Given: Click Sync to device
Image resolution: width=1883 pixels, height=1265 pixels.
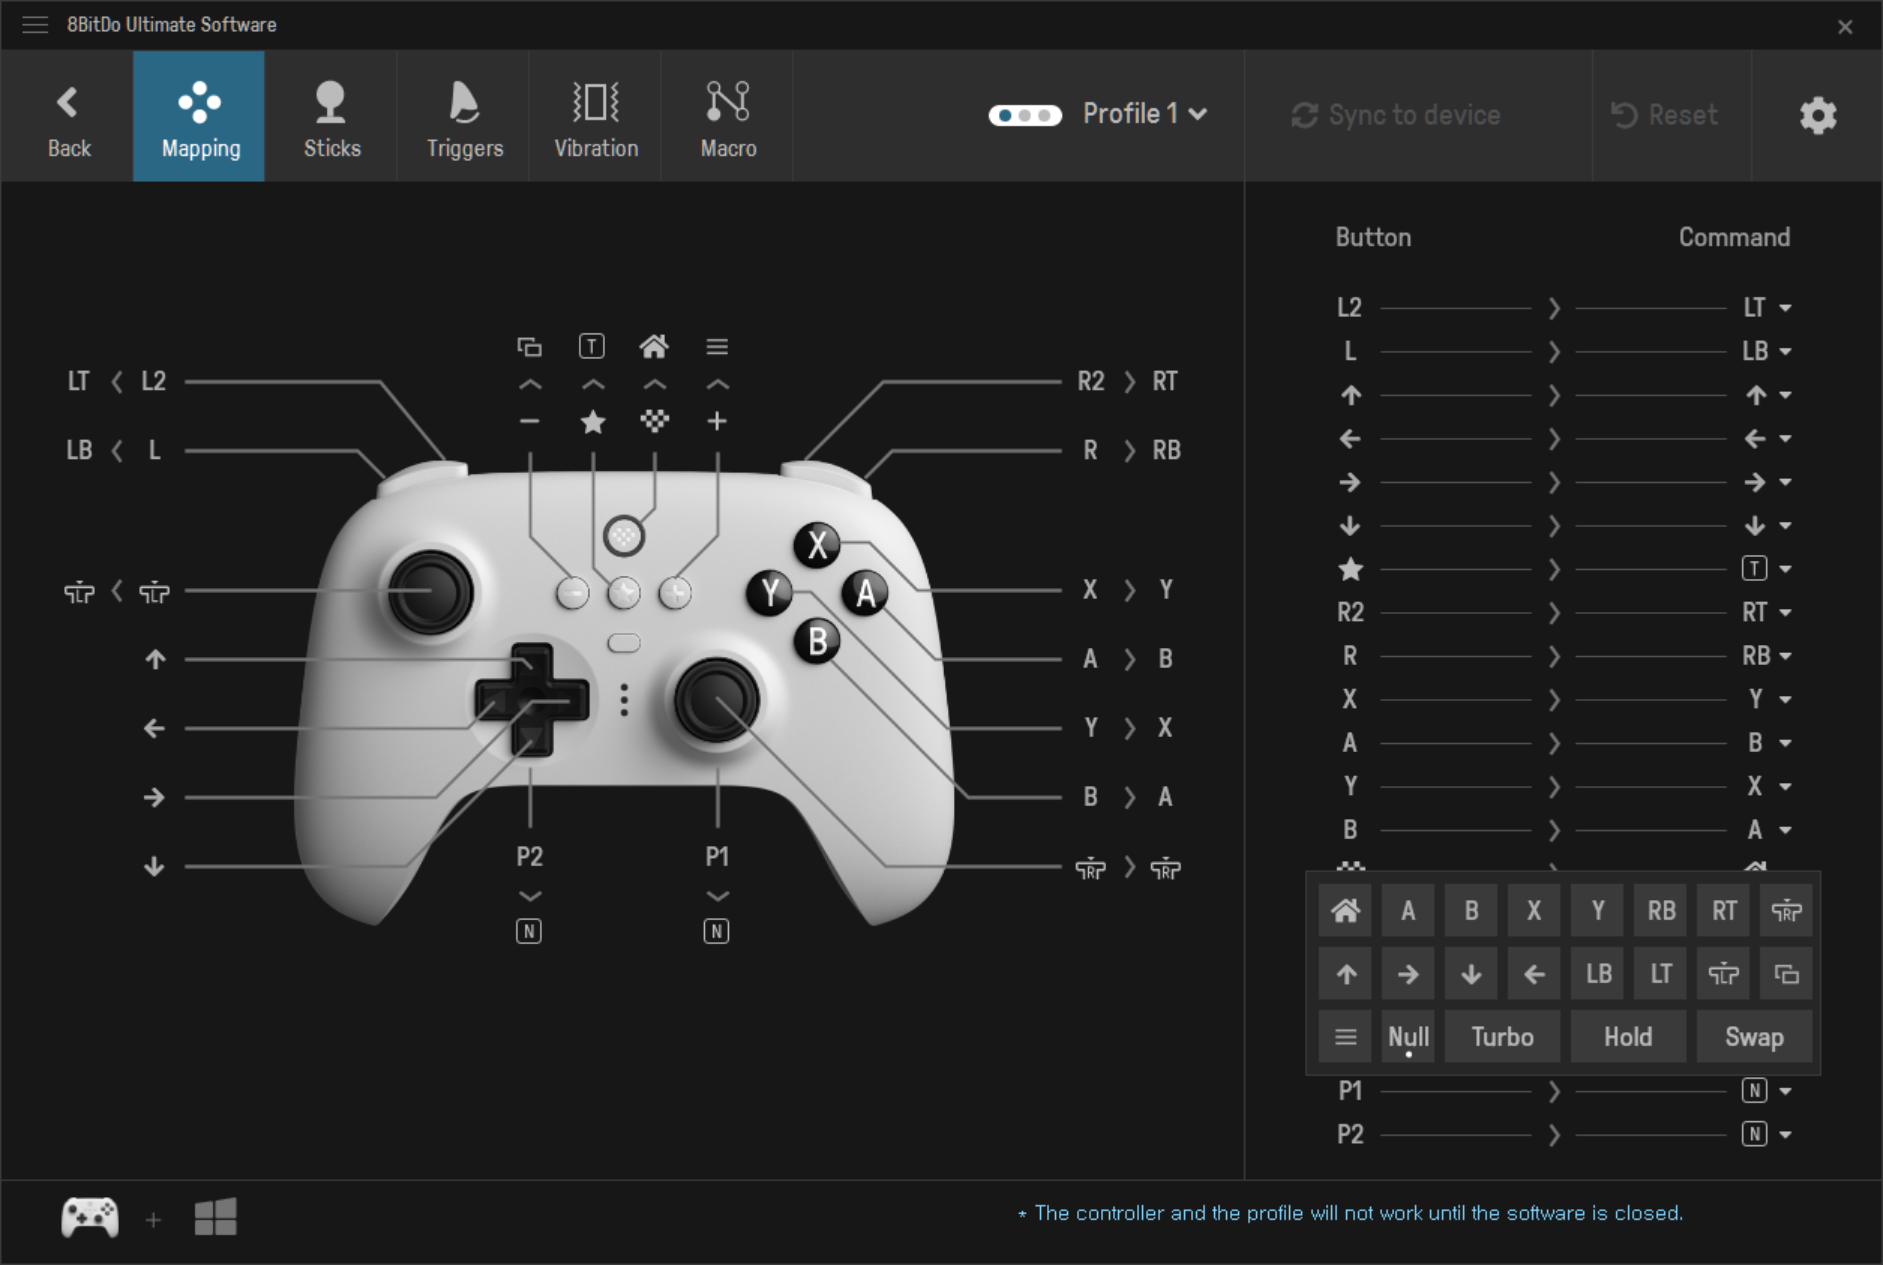Looking at the screenshot, I should pyautogui.click(x=1396, y=115).
